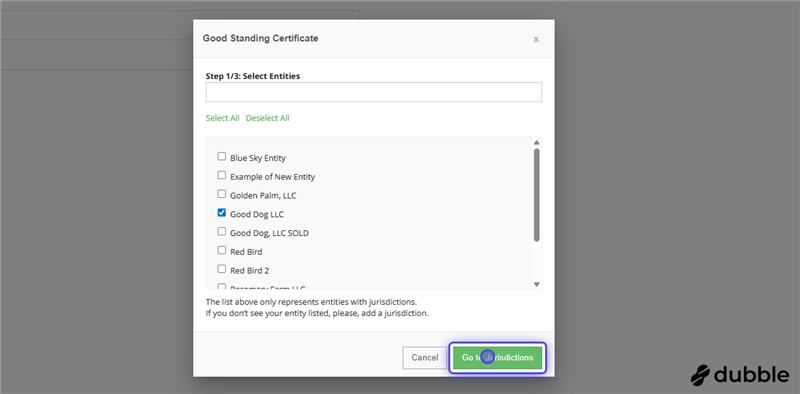Viewport: 800px width, 394px height.
Task: Click the entity list scroll up arrow
Action: tap(536, 143)
